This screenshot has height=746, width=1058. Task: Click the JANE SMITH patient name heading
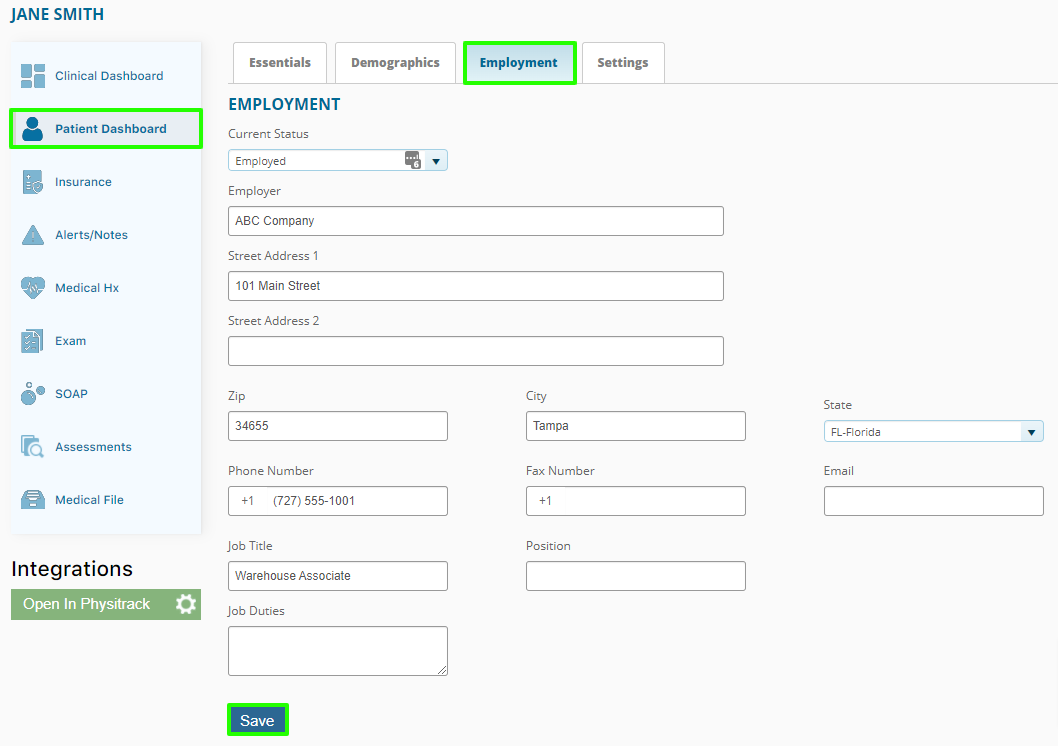(57, 14)
